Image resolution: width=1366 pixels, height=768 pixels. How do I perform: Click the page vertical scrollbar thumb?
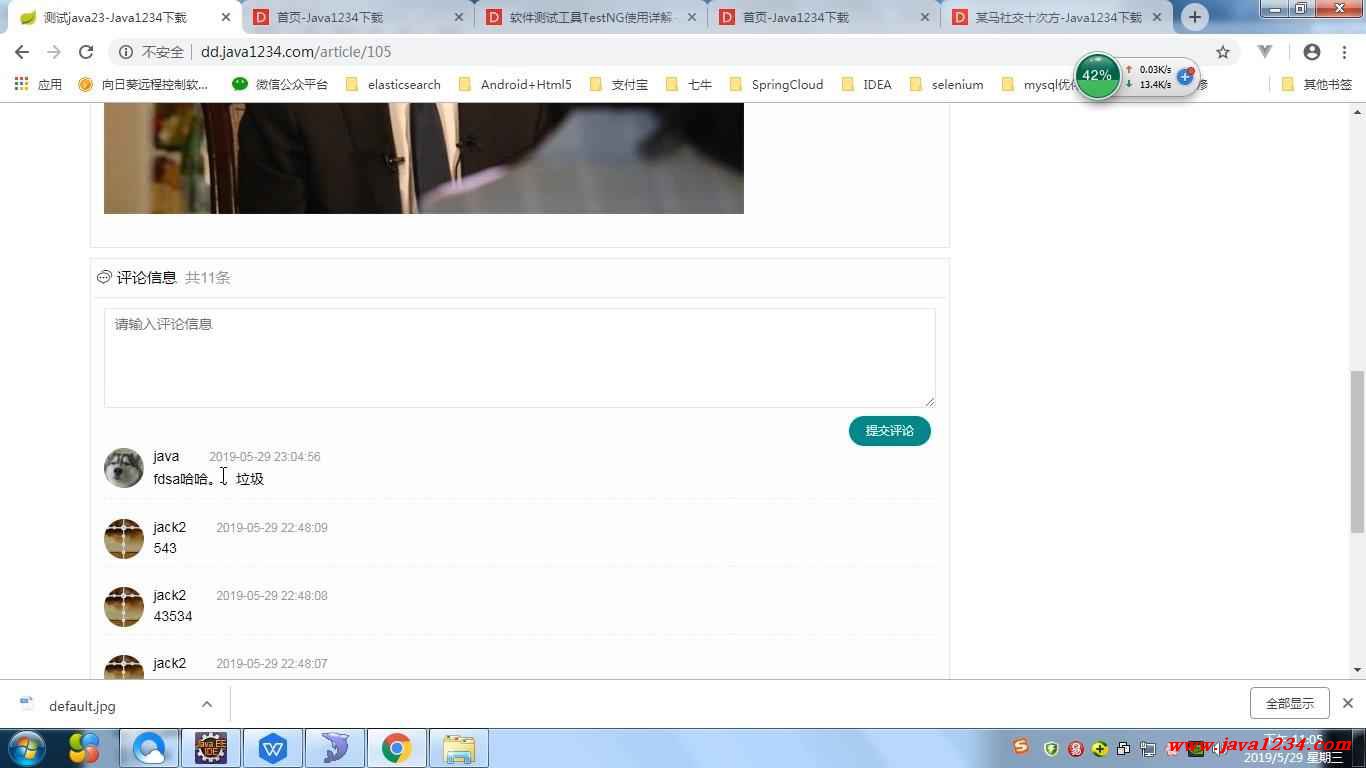coord(1357,451)
